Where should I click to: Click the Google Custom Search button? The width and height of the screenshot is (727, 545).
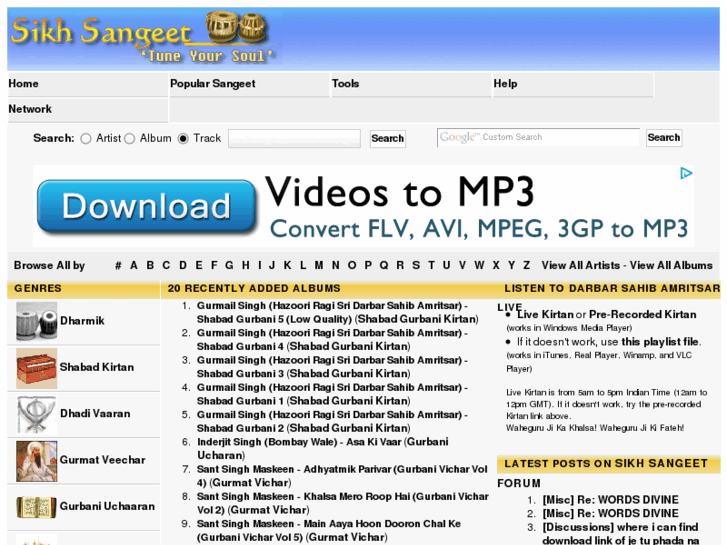664,138
